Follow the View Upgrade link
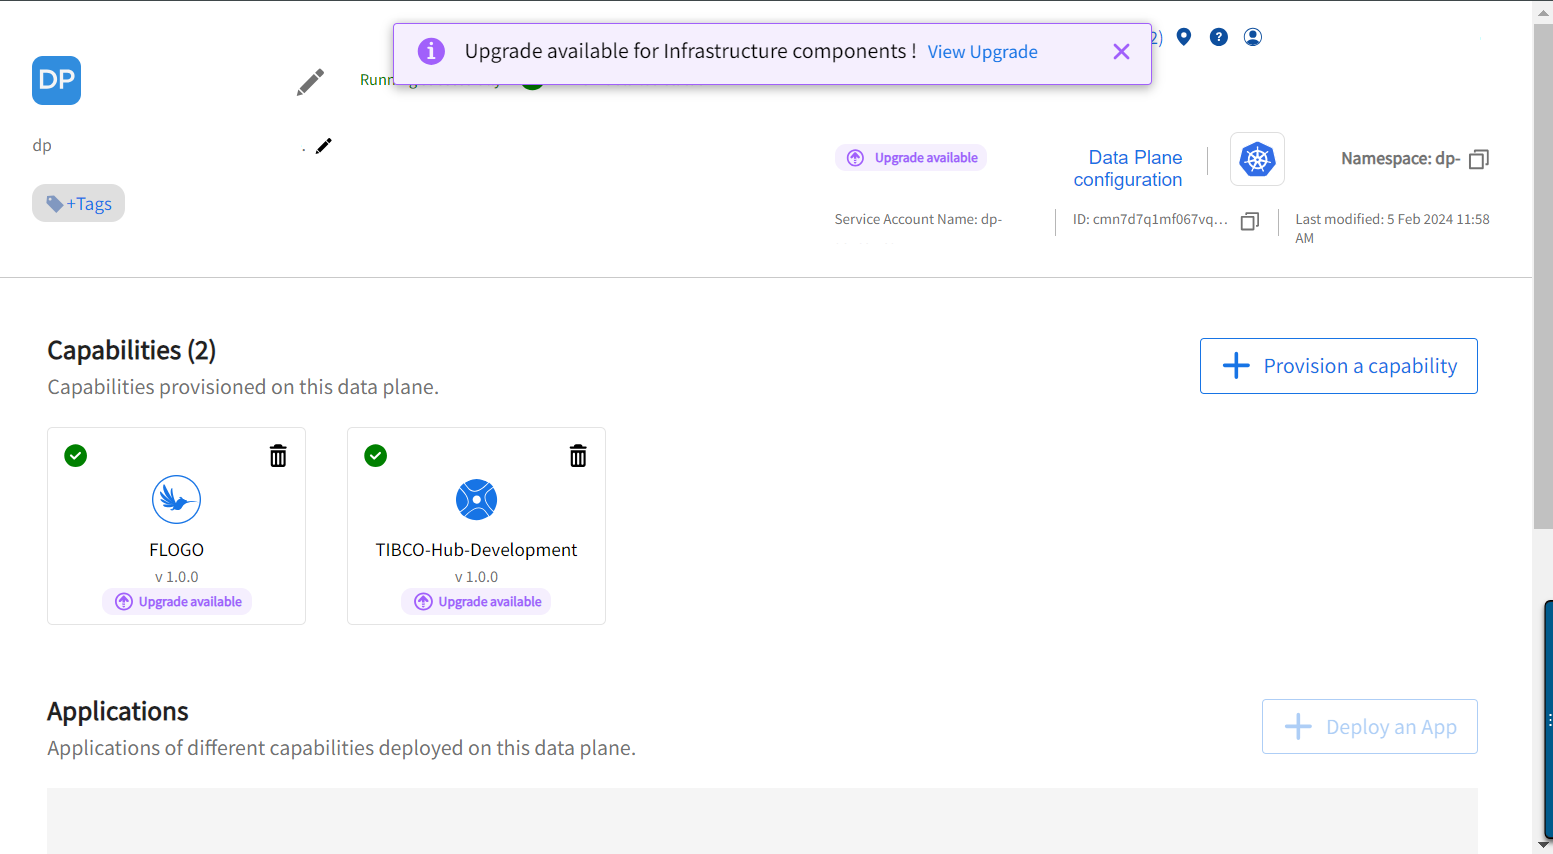The width and height of the screenshot is (1553, 854). pos(982,52)
